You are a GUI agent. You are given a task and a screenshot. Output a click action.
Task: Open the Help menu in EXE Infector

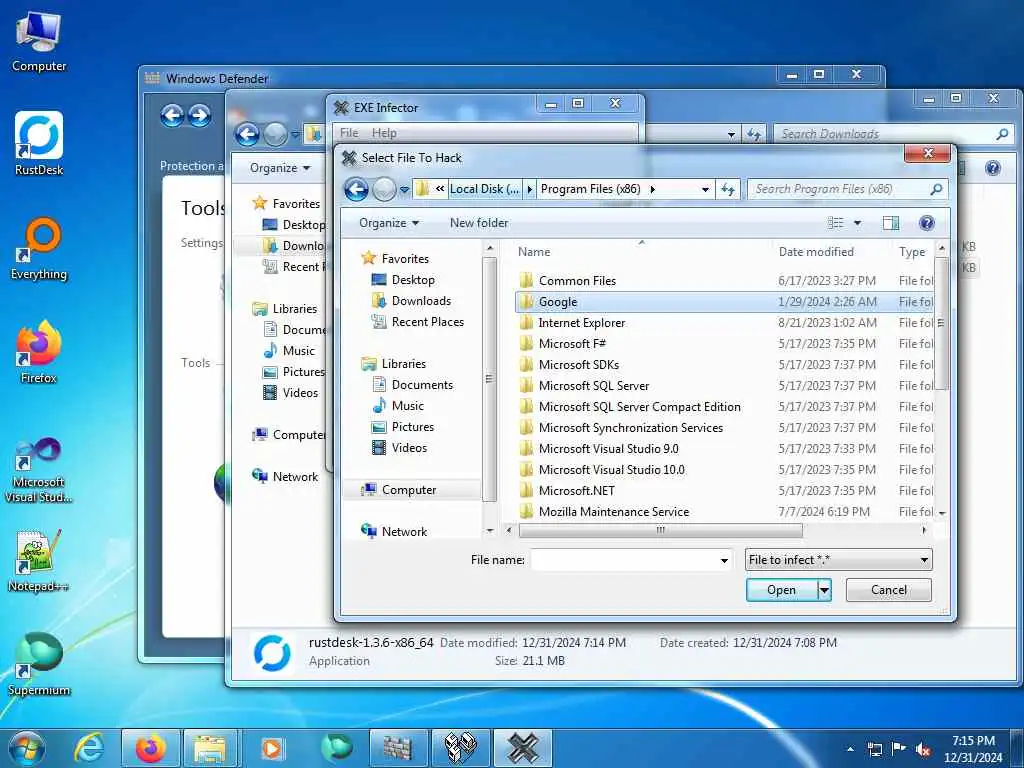[x=384, y=133]
